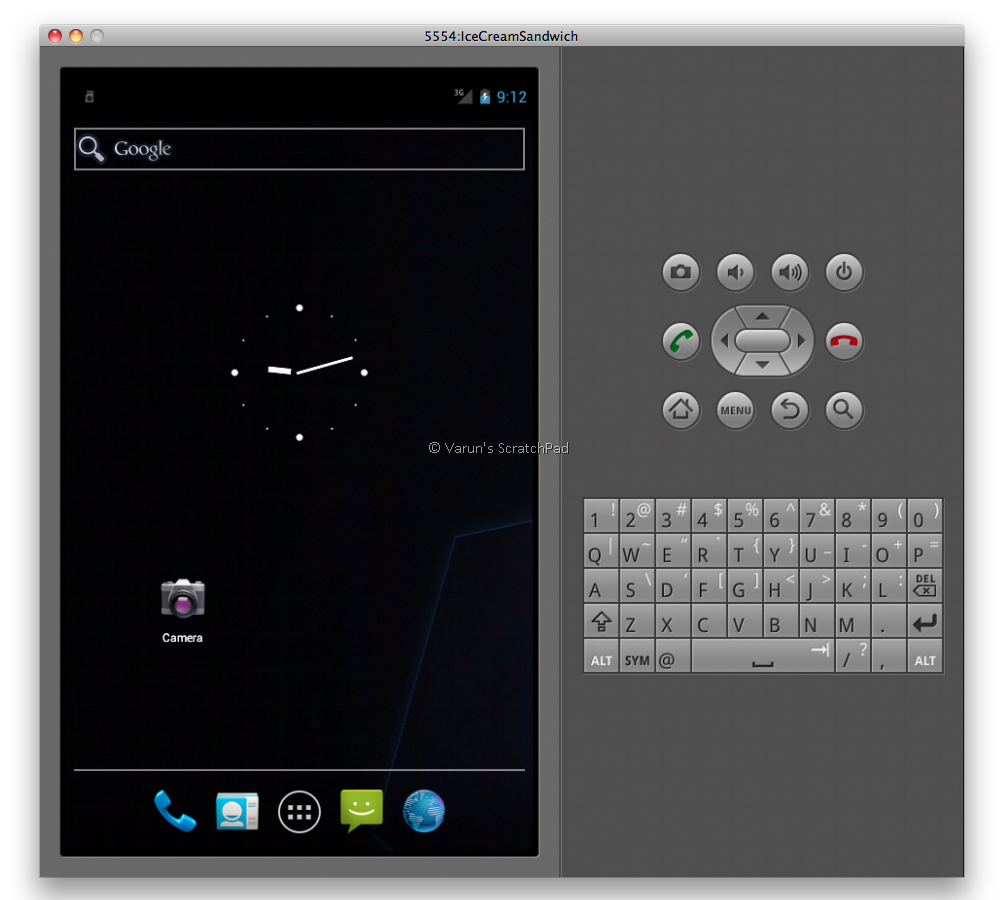
Task: Click the M key
Action: tap(853, 621)
